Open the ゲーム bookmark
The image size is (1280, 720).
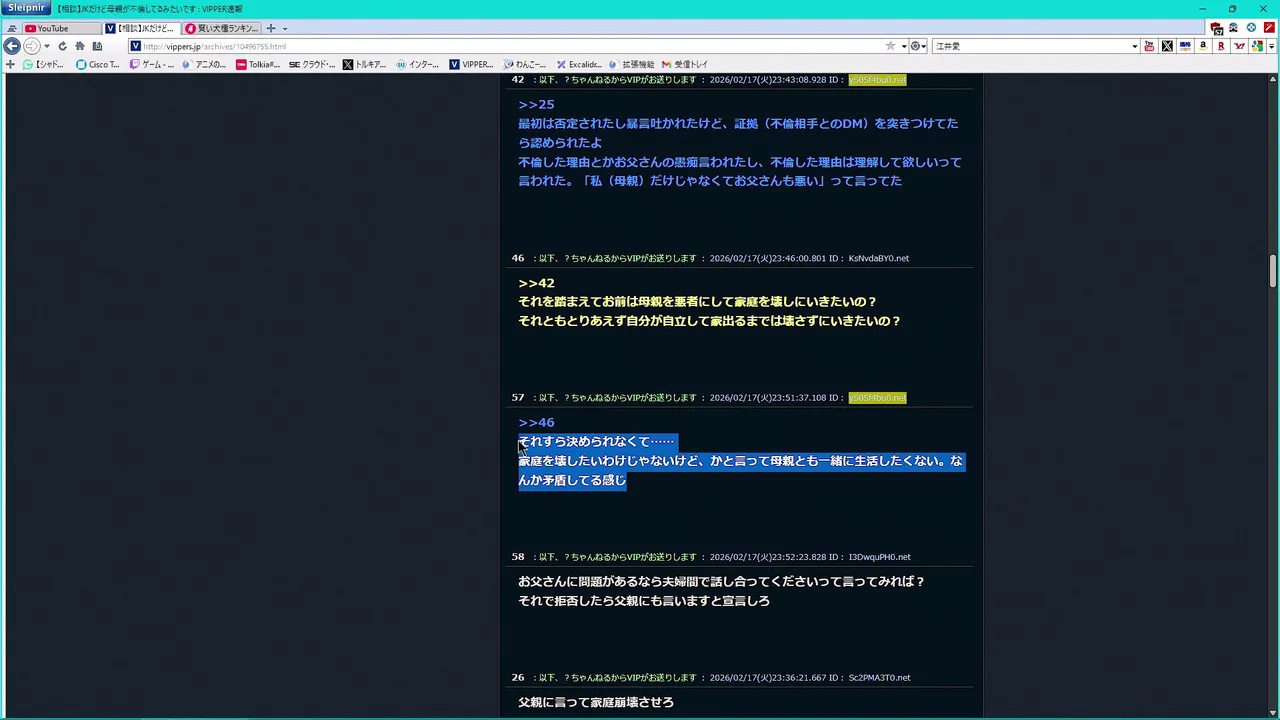(152, 64)
